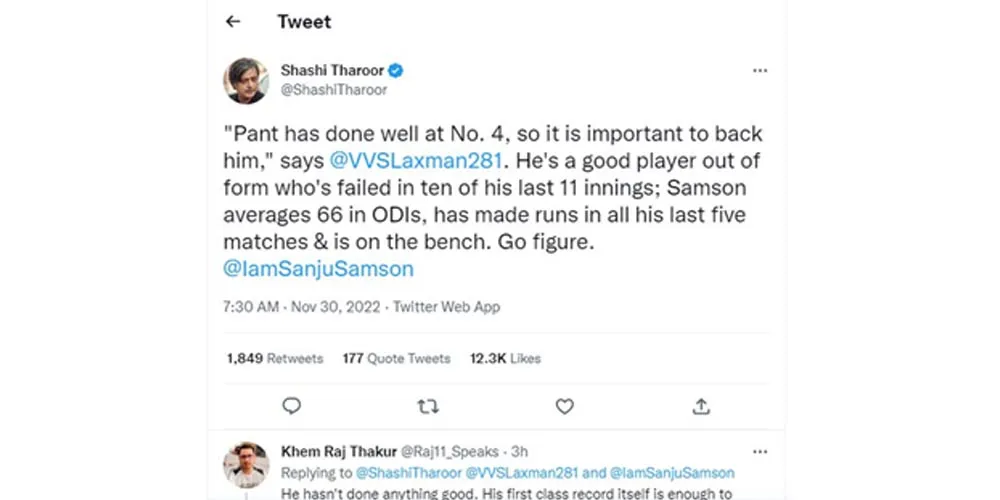Viewport: 1000px width, 500px height.
Task: Click the blue verified badge
Action: click(x=396, y=71)
